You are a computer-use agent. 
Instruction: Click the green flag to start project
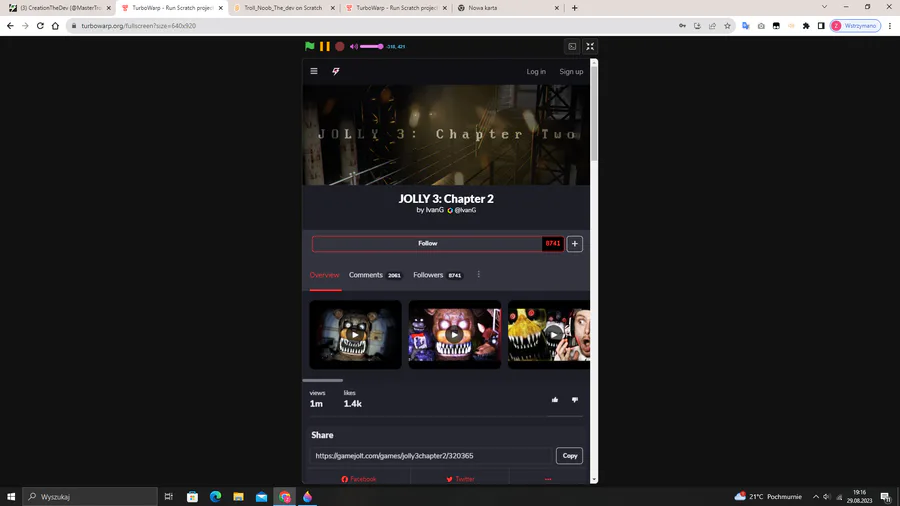tap(309, 46)
